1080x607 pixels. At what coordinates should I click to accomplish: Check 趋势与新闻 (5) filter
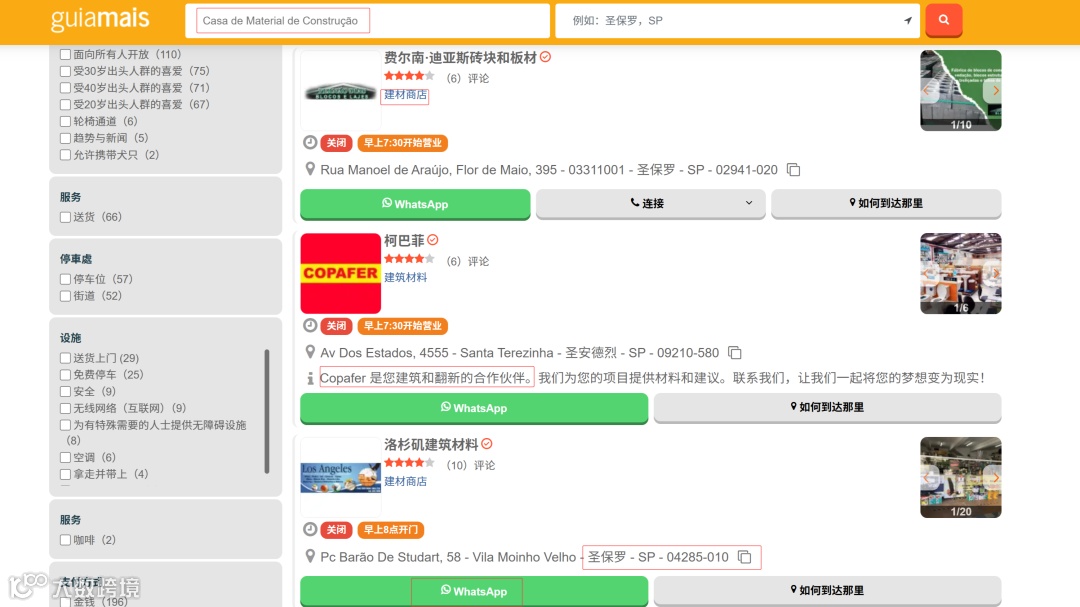tap(65, 138)
